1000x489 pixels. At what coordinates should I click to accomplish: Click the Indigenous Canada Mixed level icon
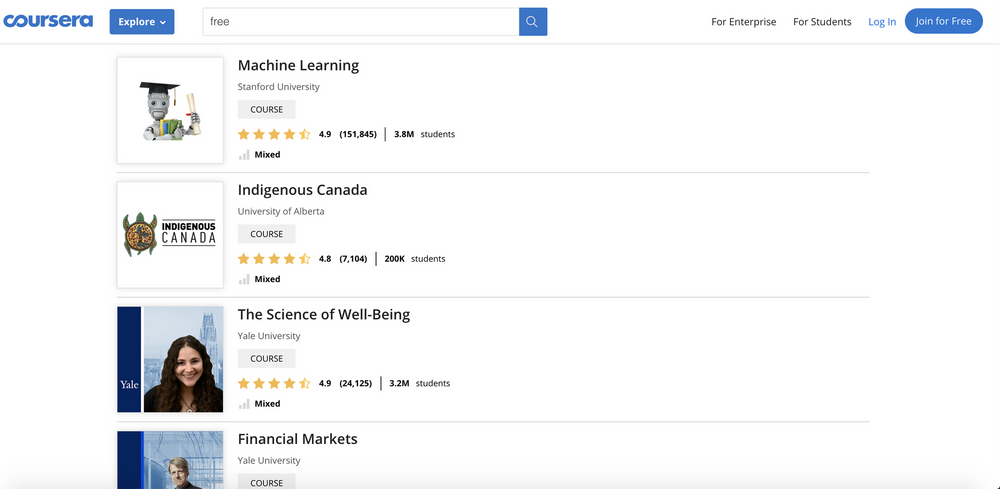pos(244,280)
